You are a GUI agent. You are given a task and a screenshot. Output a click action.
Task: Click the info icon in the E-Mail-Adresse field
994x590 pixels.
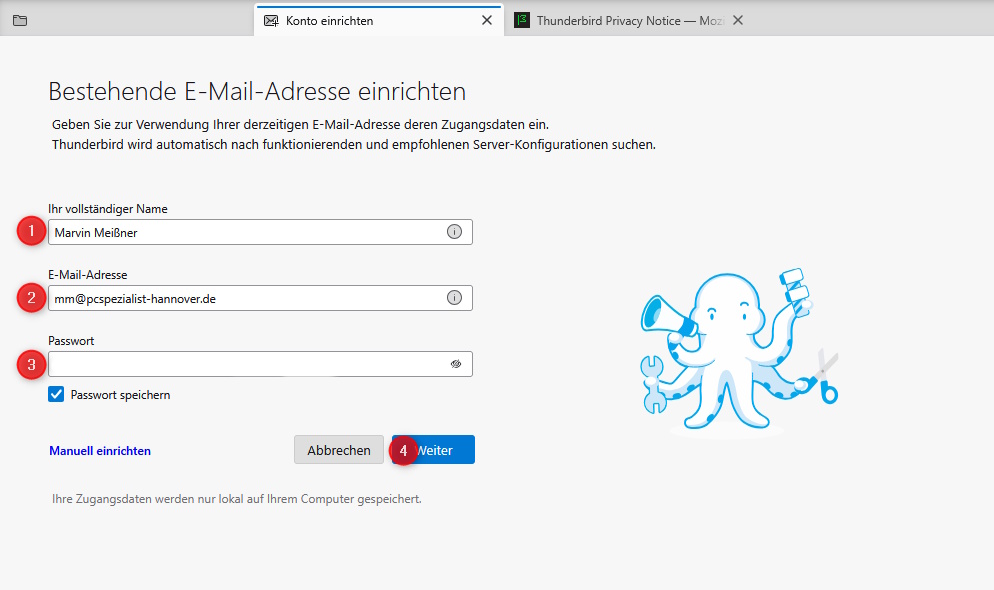pyautogui.click(x=454, y=298)
